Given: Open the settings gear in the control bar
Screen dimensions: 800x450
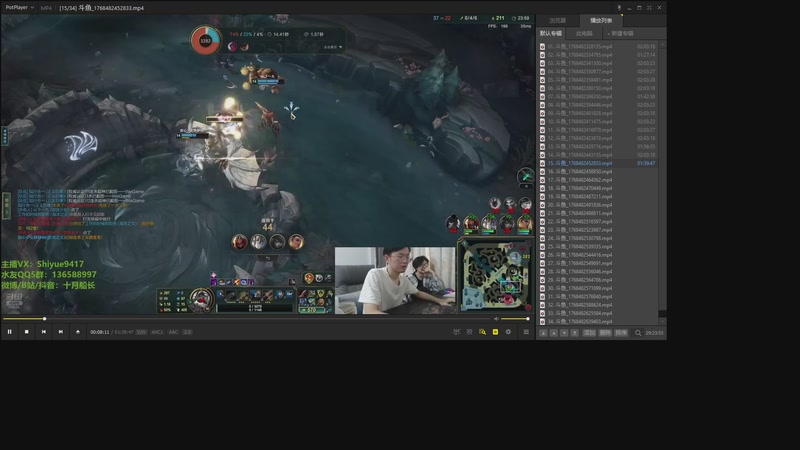Looking at the screenshot, I should tap(508, 332).
